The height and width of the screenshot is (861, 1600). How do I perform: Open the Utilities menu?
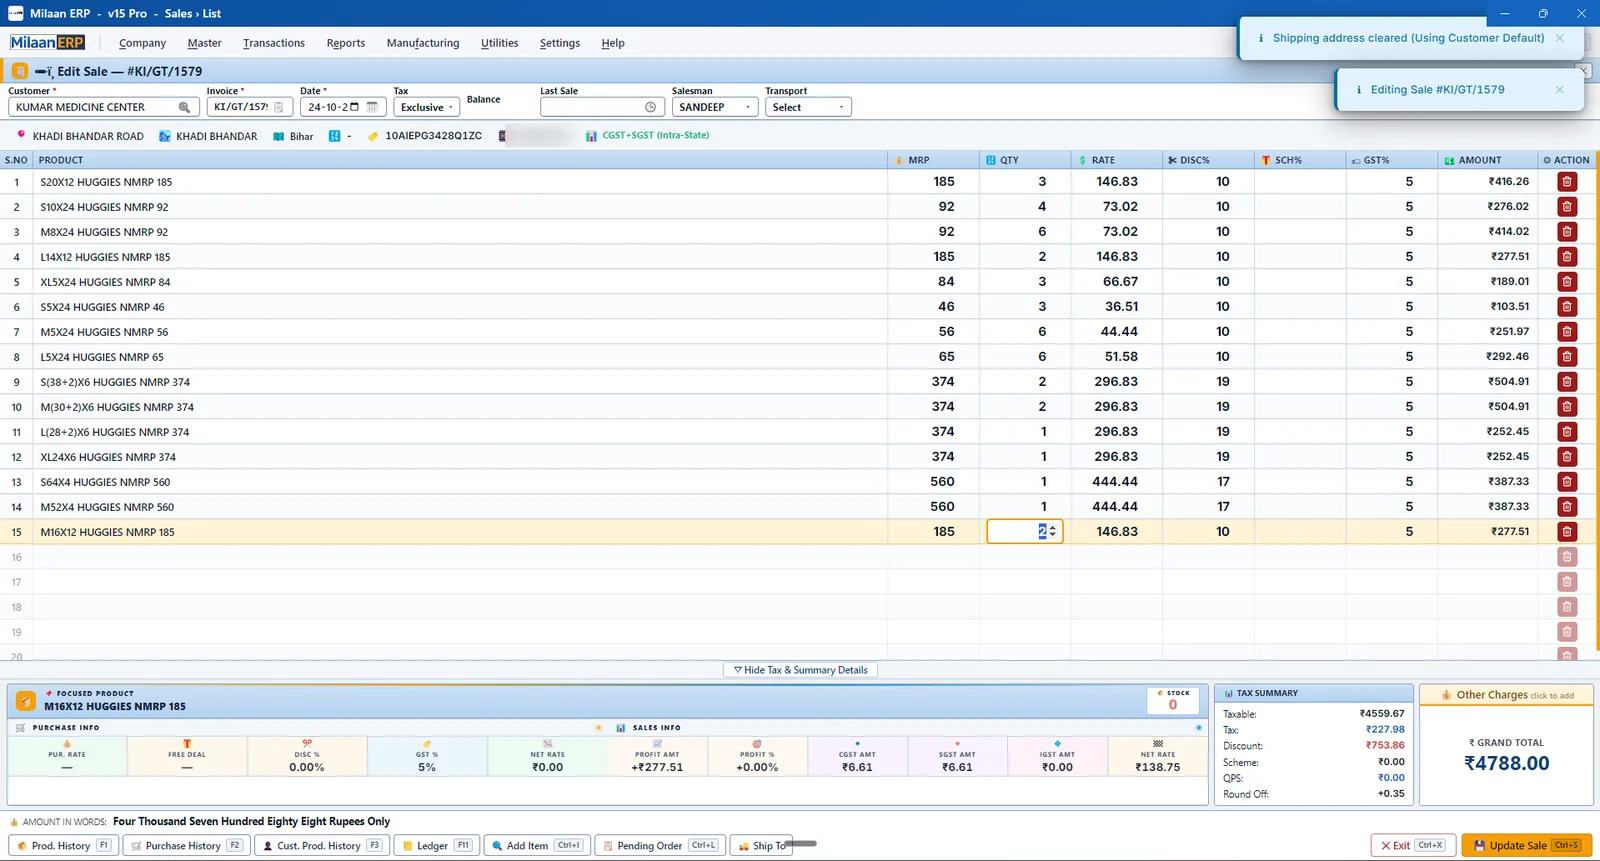click(499, 43)
